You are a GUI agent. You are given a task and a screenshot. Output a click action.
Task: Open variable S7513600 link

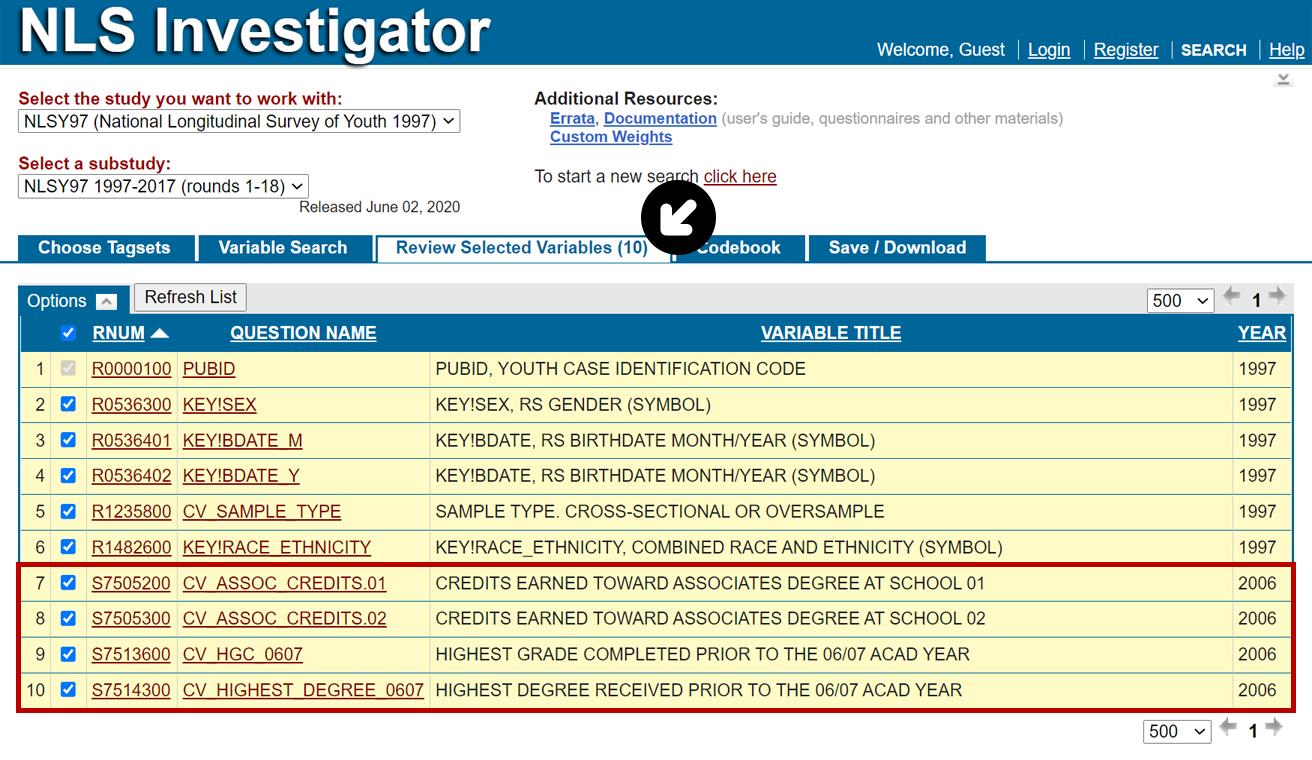click(131, 654)
